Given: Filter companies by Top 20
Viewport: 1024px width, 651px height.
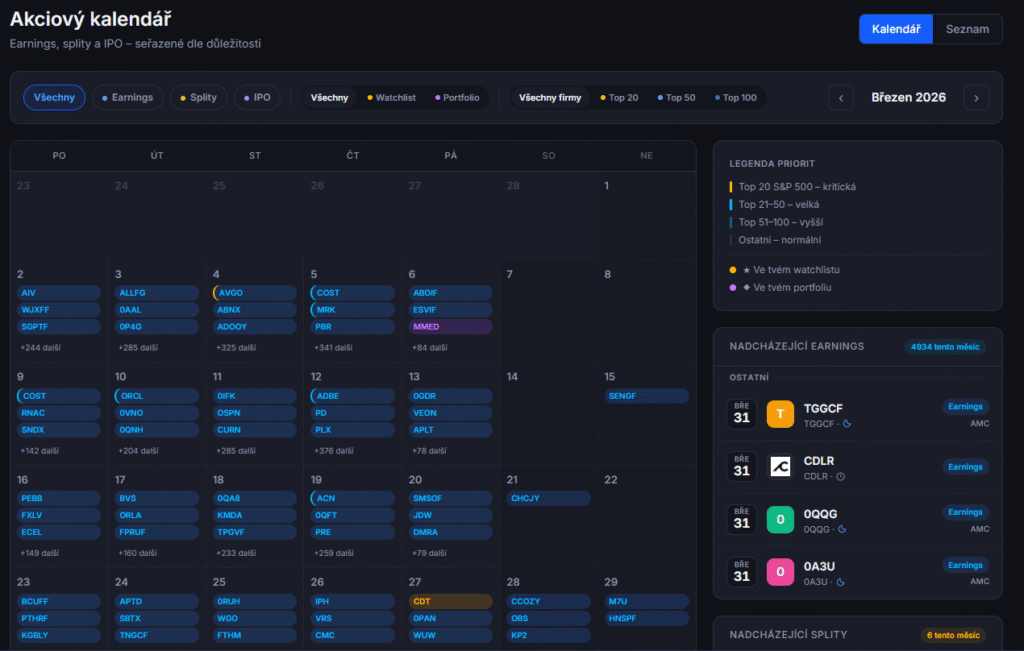Looking at the screenshot, I should 619,98.
